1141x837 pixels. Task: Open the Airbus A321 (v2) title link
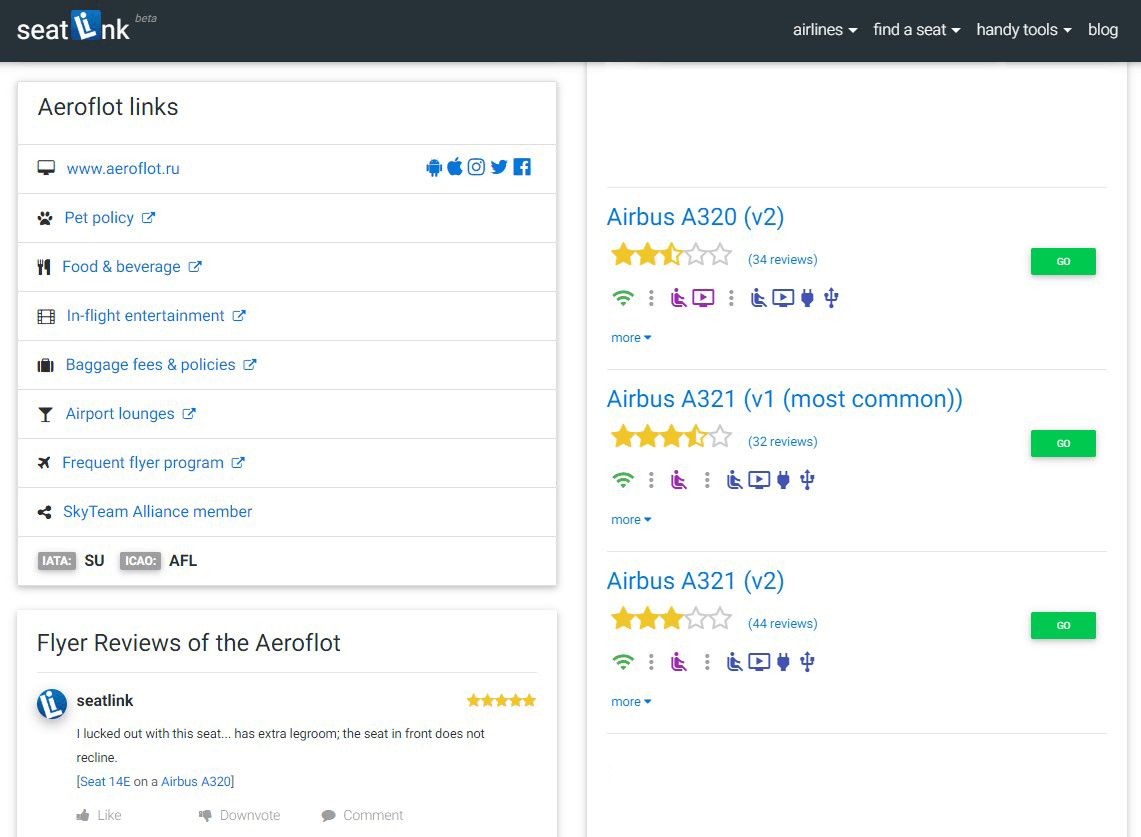[x=696, y=581]
